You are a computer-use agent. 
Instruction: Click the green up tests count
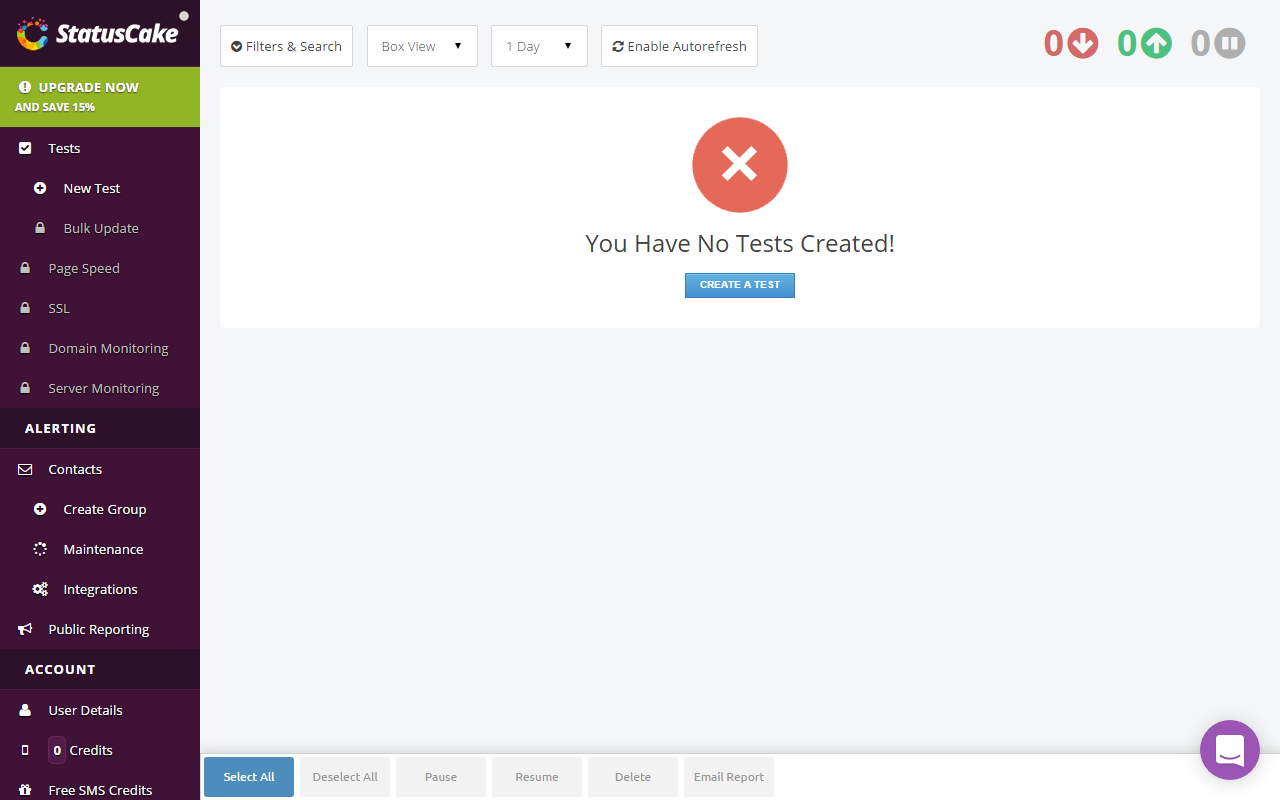[x=1127, y=44]
